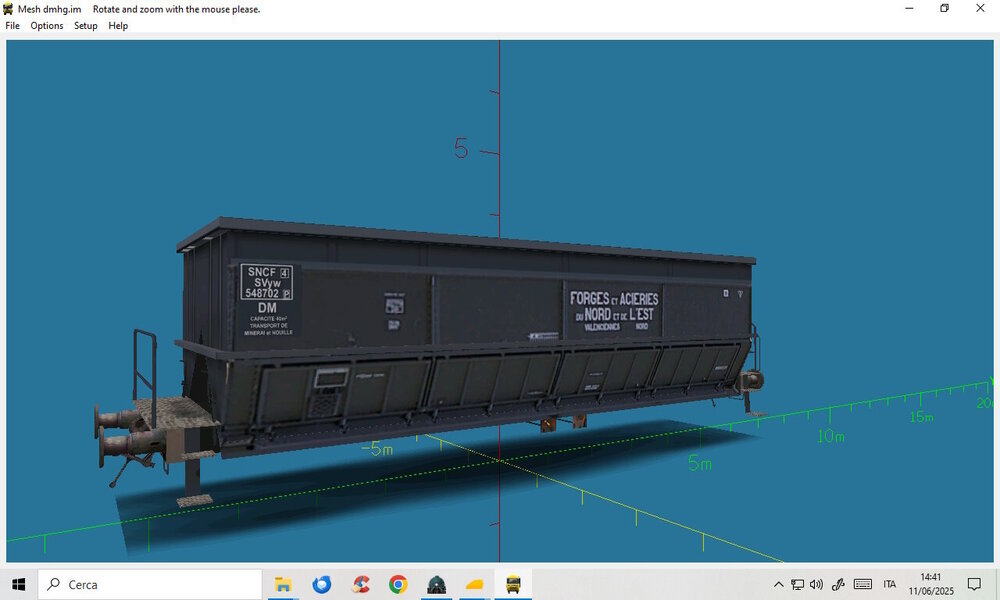Click the green 15m axis label
Viewport: 1000px width, 600px height.
point(922,417)
